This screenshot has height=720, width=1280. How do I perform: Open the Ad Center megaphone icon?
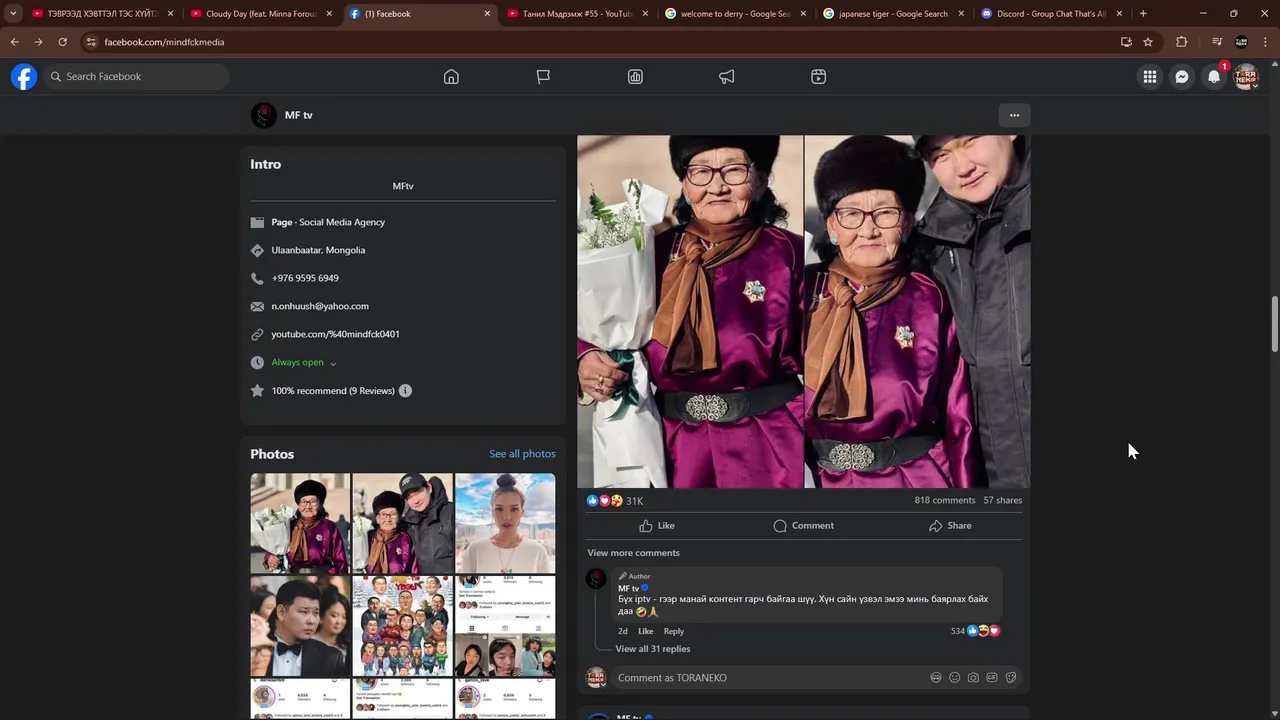(727, 77)
